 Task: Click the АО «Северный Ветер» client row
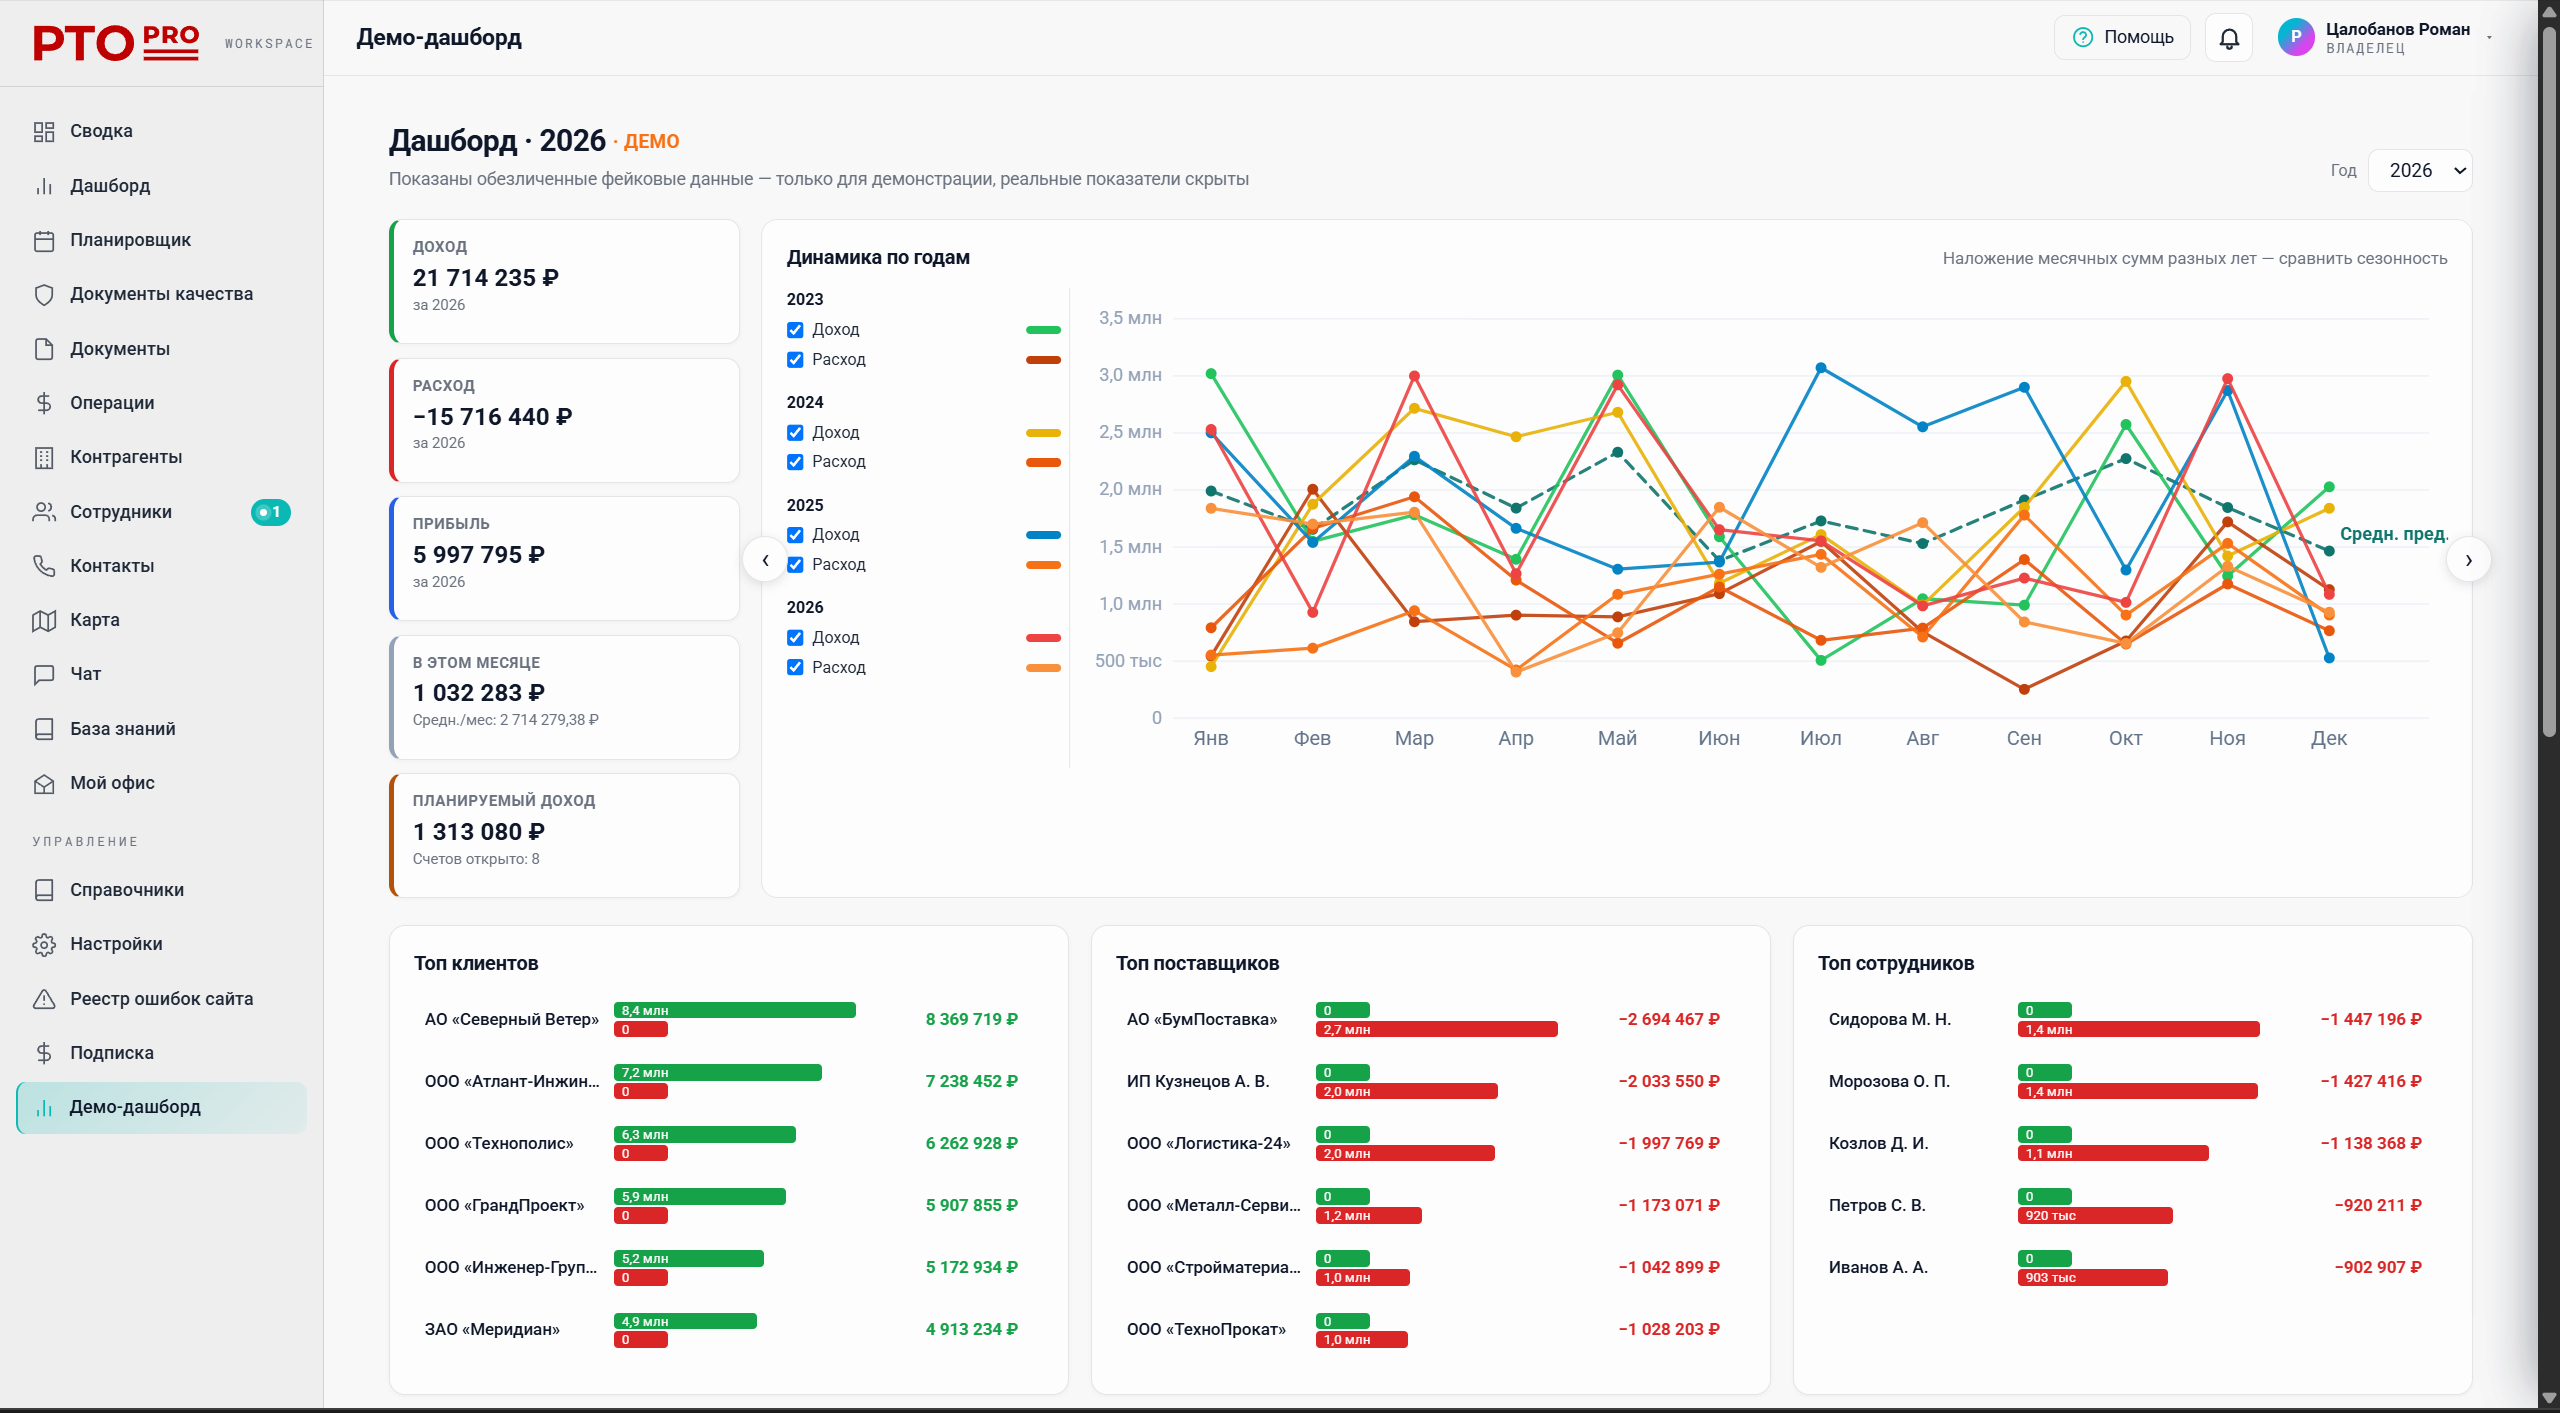[x=729, y=1020]
